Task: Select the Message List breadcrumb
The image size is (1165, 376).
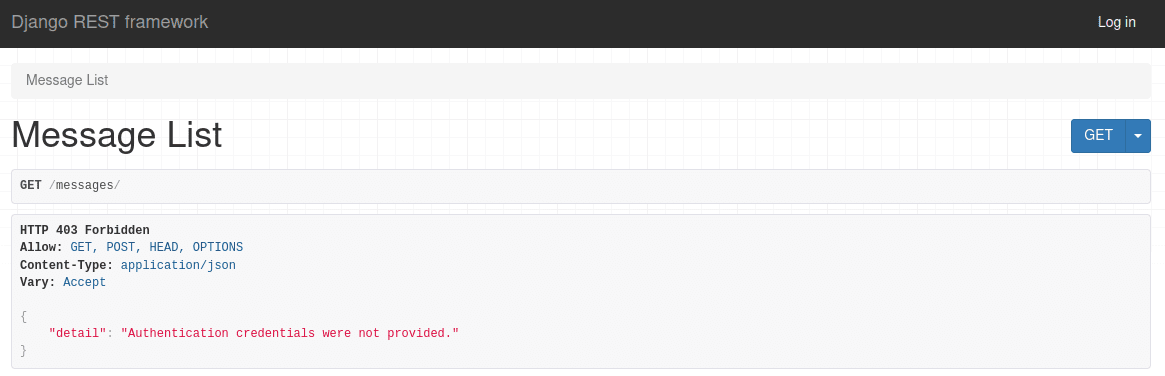Action: click(x=67, y=80)
